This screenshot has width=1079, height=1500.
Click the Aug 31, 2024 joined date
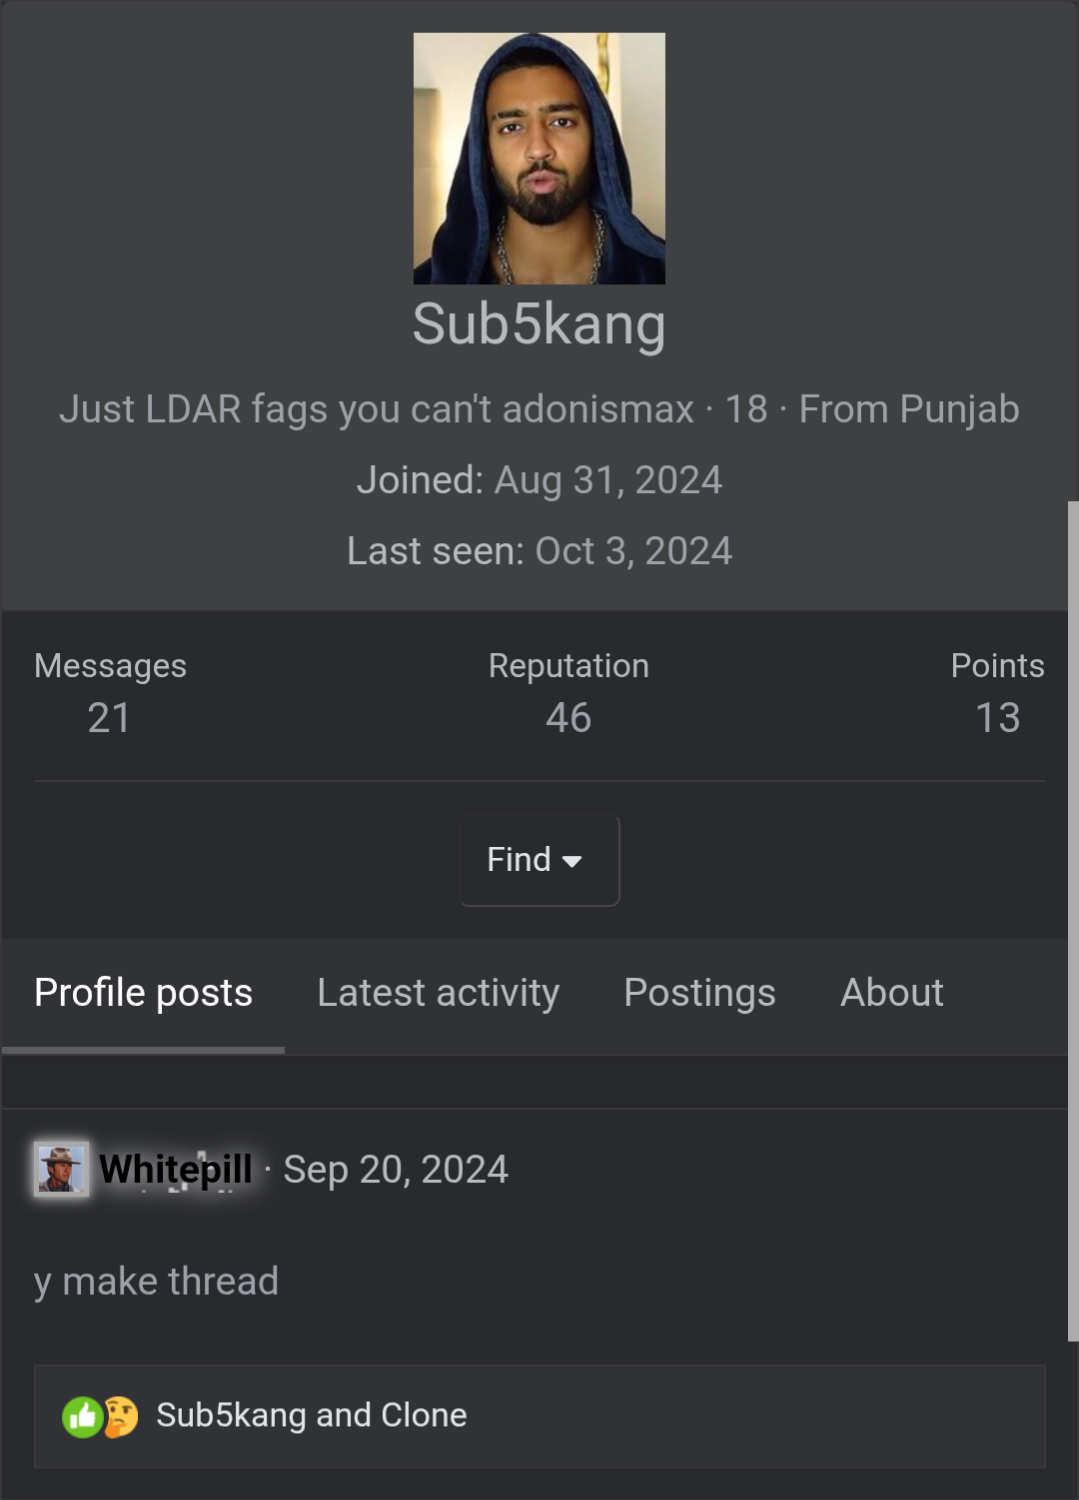[608, 480]
